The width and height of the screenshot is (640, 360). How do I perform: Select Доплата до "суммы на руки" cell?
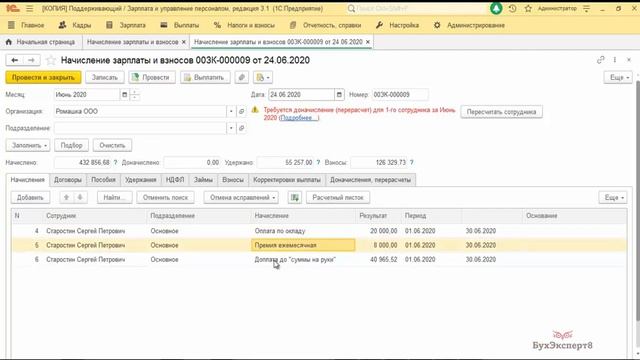pyautogui.click(x=303, y=260)
